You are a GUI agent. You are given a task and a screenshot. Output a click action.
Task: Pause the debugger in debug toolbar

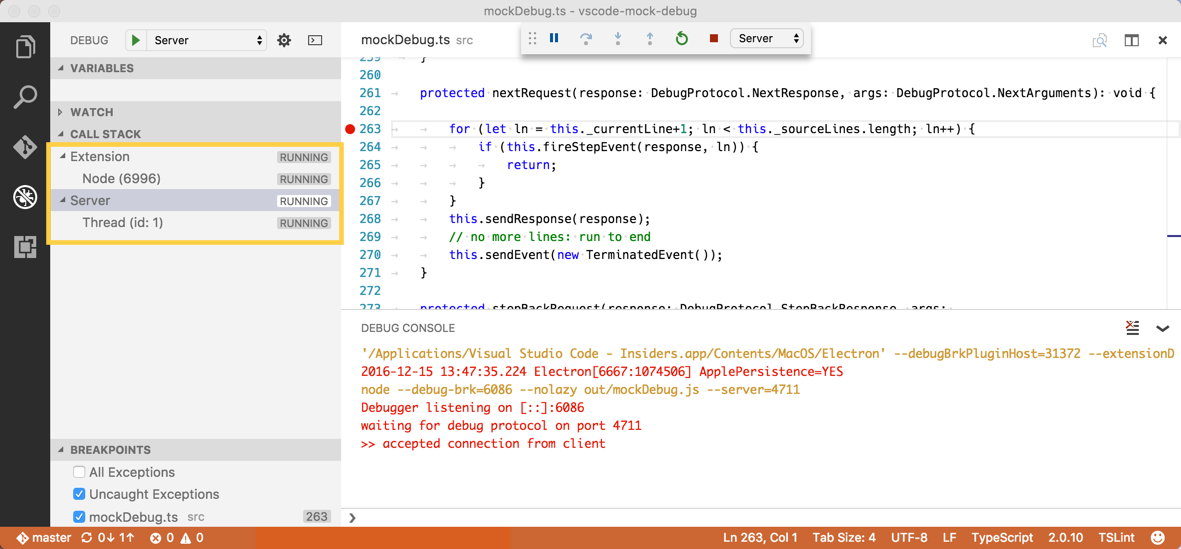tap(554, 39)
